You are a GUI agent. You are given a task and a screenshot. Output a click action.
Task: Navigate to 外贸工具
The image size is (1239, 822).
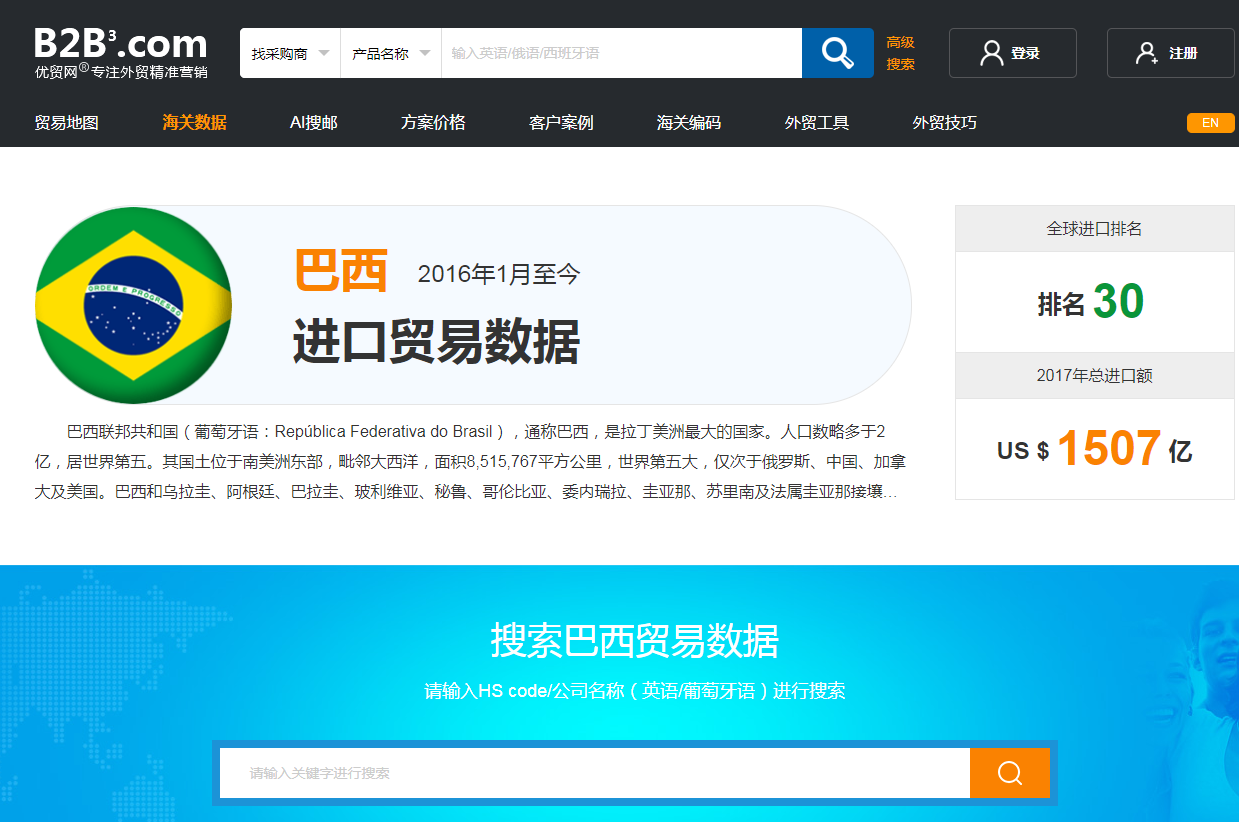[817, 123]
